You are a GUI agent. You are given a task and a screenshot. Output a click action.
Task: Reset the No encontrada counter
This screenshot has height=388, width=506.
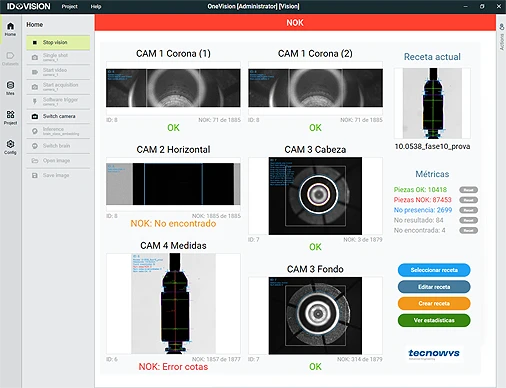click(468, 230)
